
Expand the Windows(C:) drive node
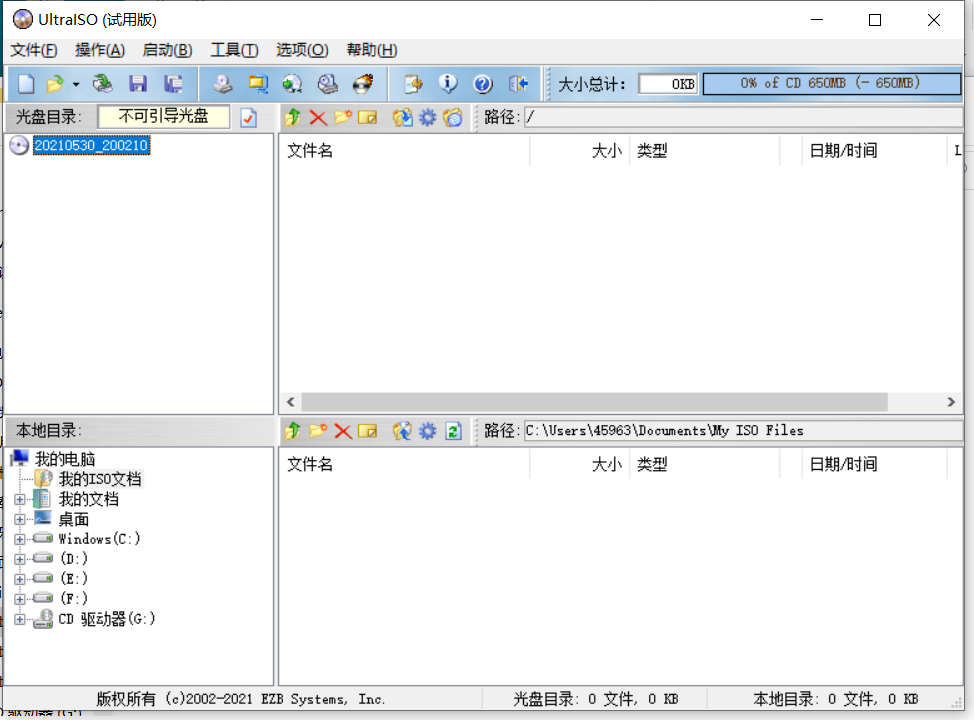[x=20, y=539]
